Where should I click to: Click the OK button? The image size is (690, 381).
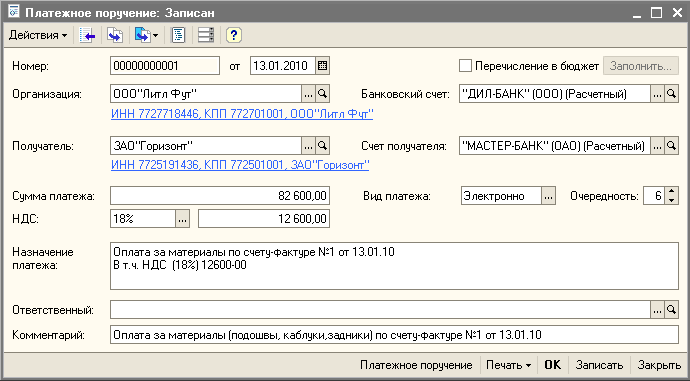click(x=553, y=365)
